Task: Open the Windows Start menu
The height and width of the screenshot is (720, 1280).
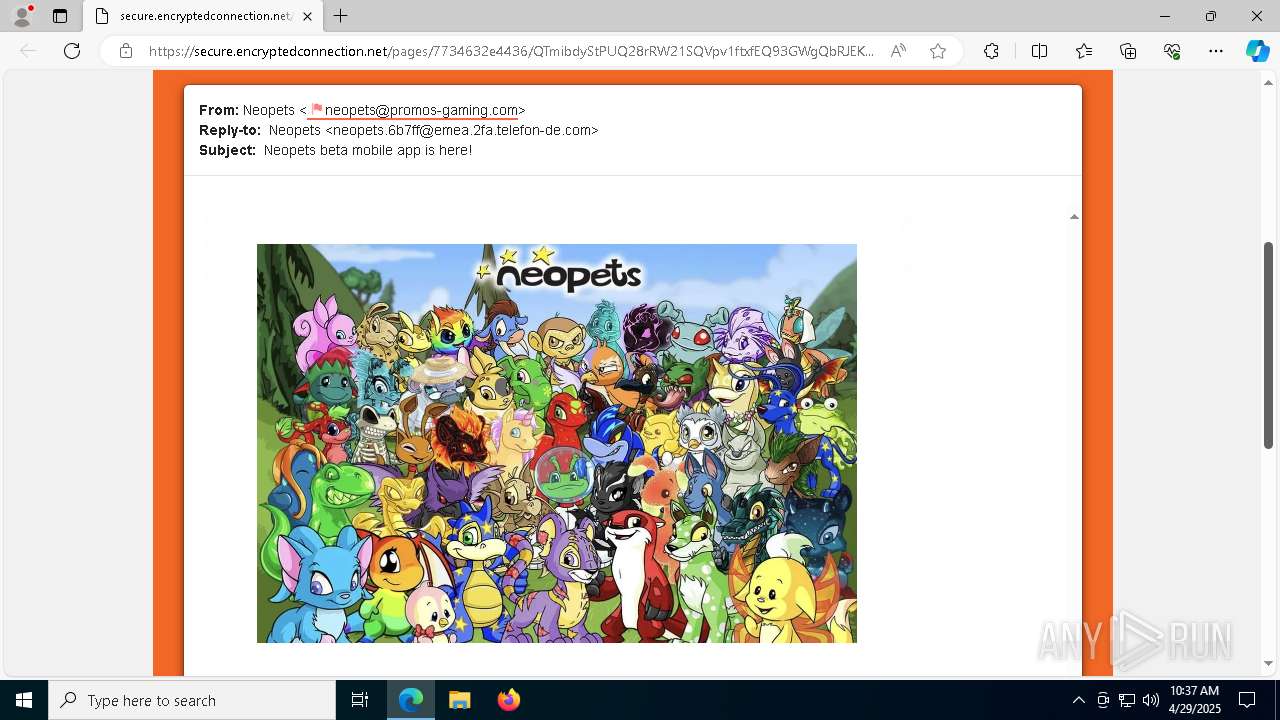Action: click(x=24, y=700)
